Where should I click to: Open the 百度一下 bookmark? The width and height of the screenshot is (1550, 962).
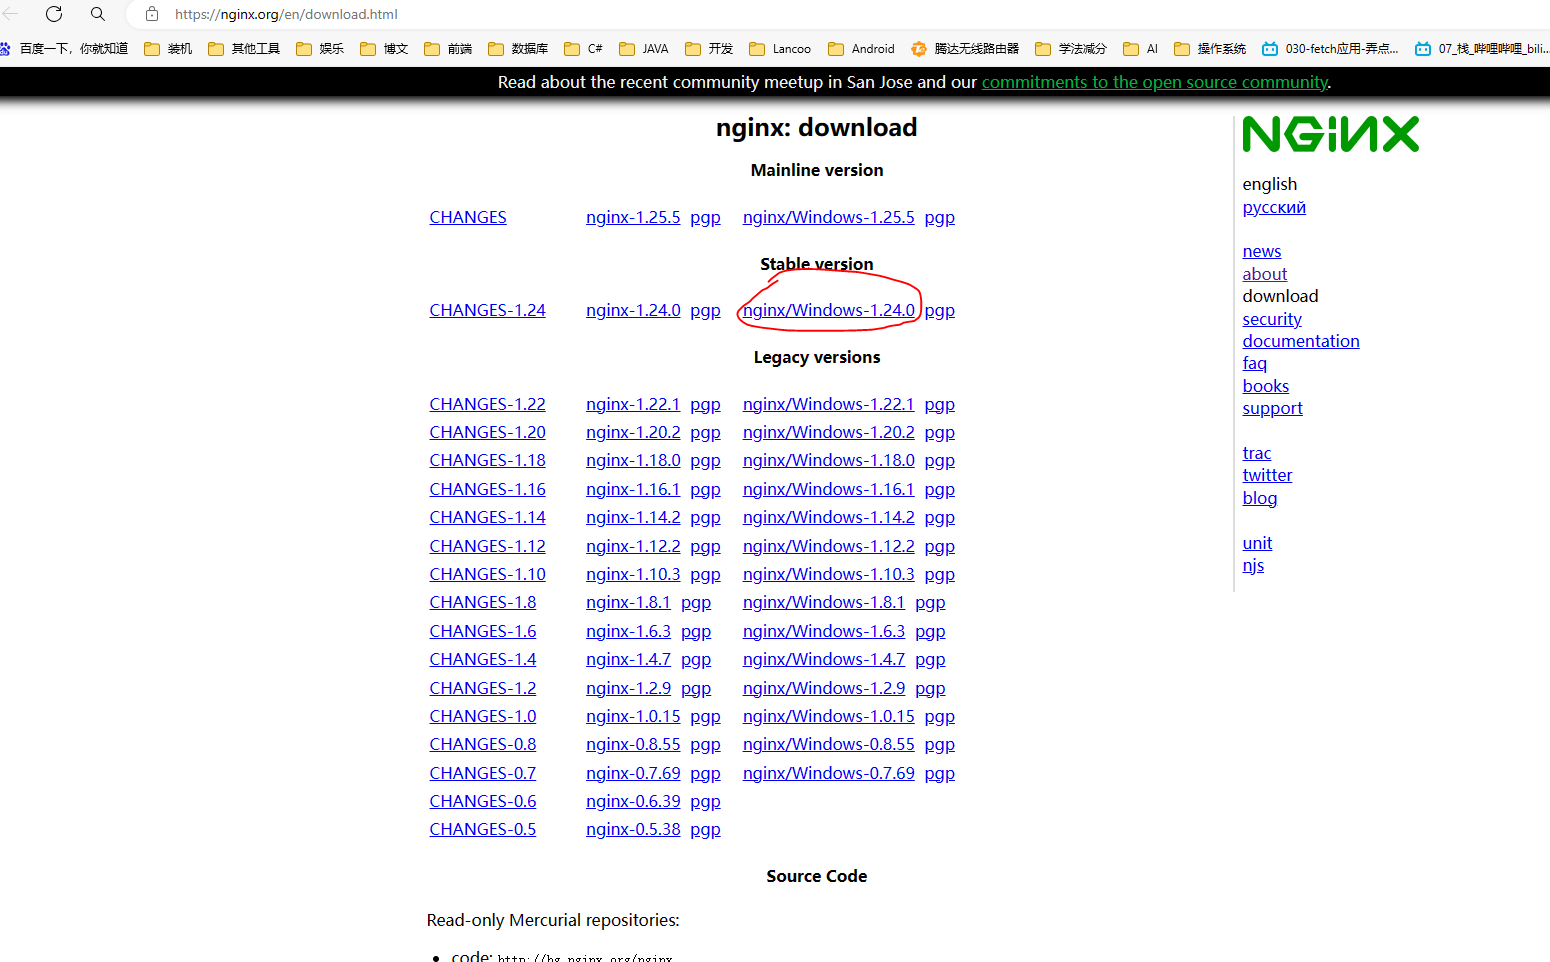64,48
